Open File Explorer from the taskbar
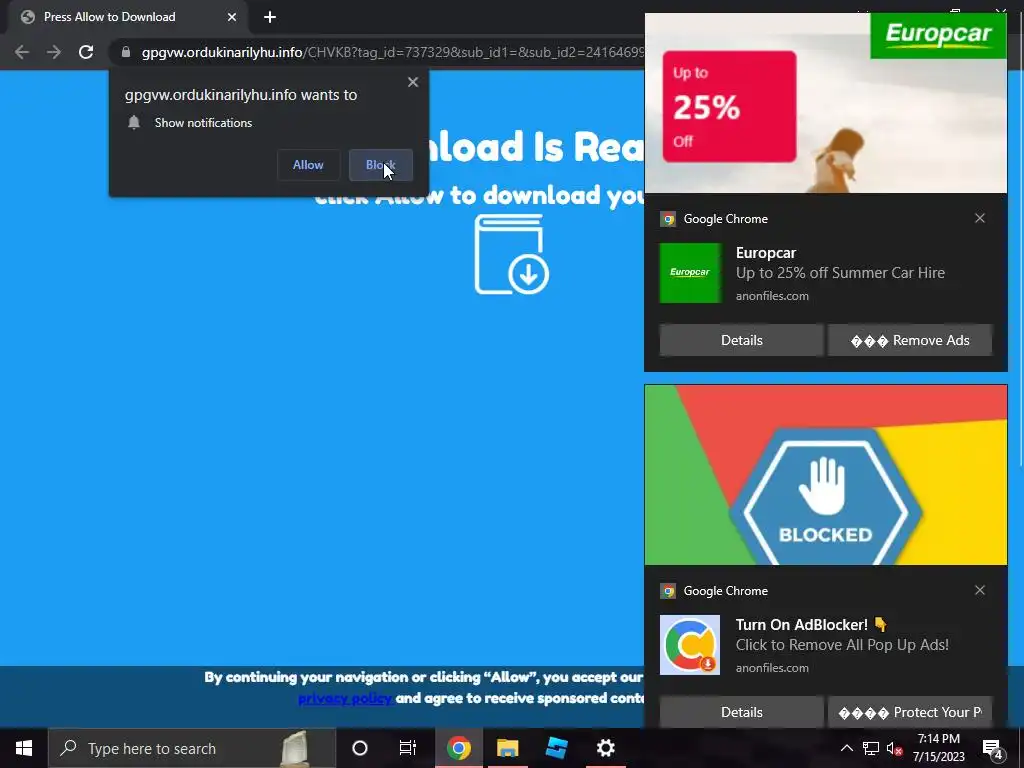 coord(507,748)
